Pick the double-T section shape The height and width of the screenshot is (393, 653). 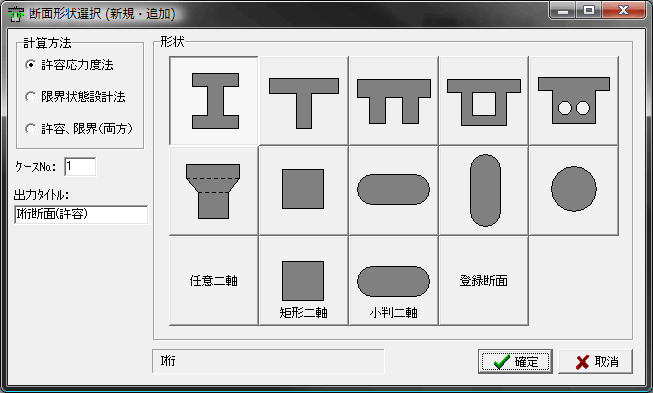394,101
